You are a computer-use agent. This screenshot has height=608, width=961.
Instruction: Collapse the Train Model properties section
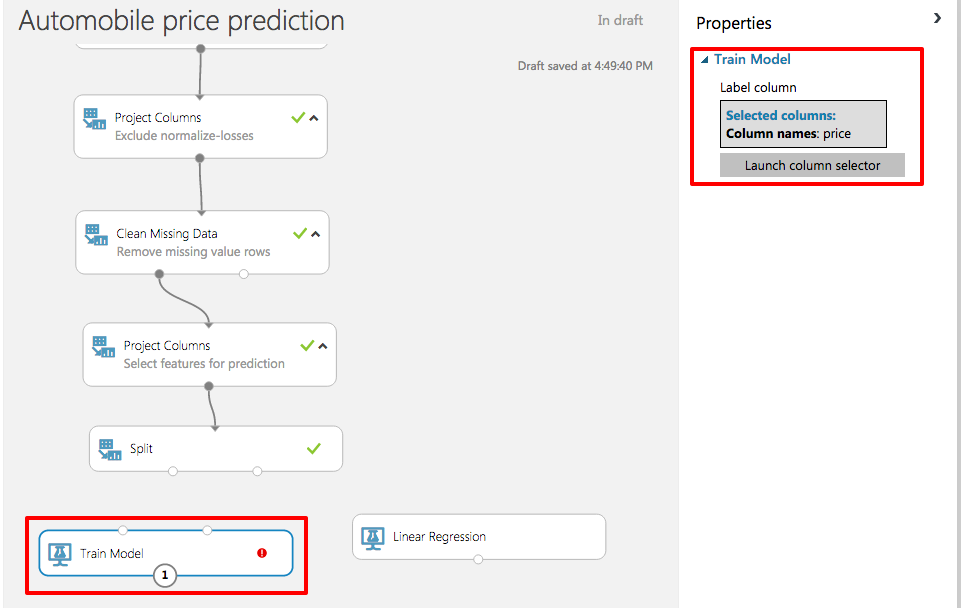point(705,60)
